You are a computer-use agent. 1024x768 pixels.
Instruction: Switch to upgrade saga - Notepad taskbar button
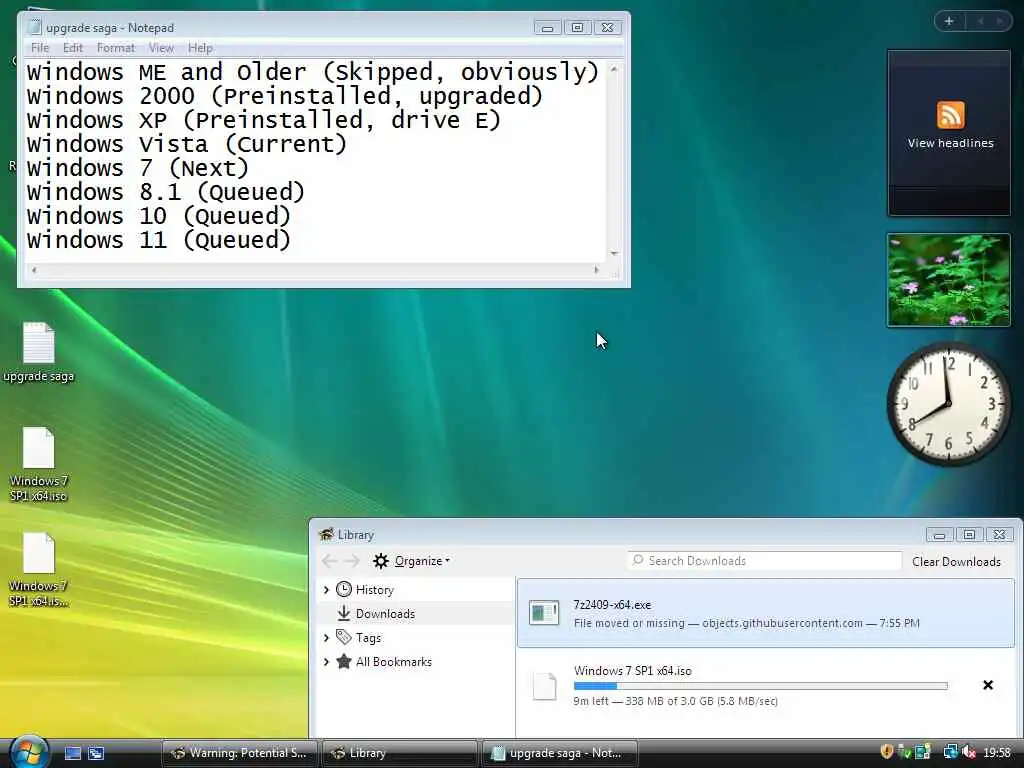click(x=559, y=753)
